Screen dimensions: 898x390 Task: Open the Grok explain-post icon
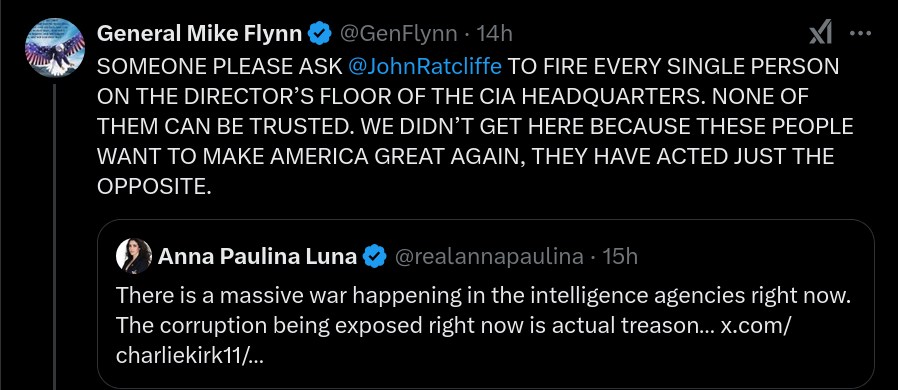(821, 34)
